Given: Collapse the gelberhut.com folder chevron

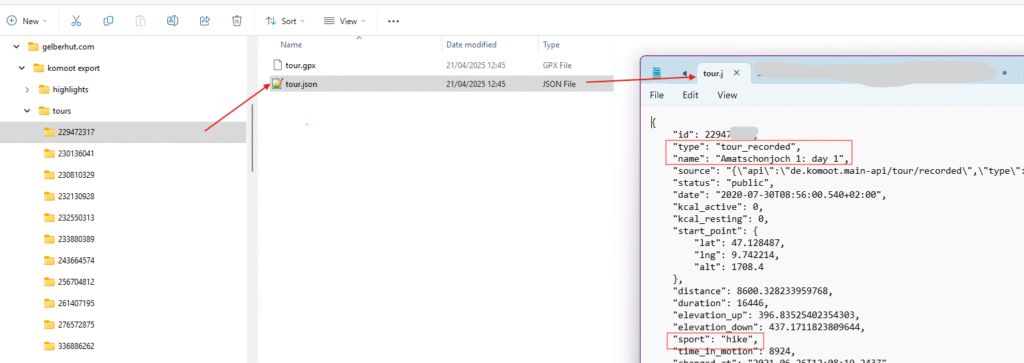Looking at the screenshot, I should click(x=17, y=47).
